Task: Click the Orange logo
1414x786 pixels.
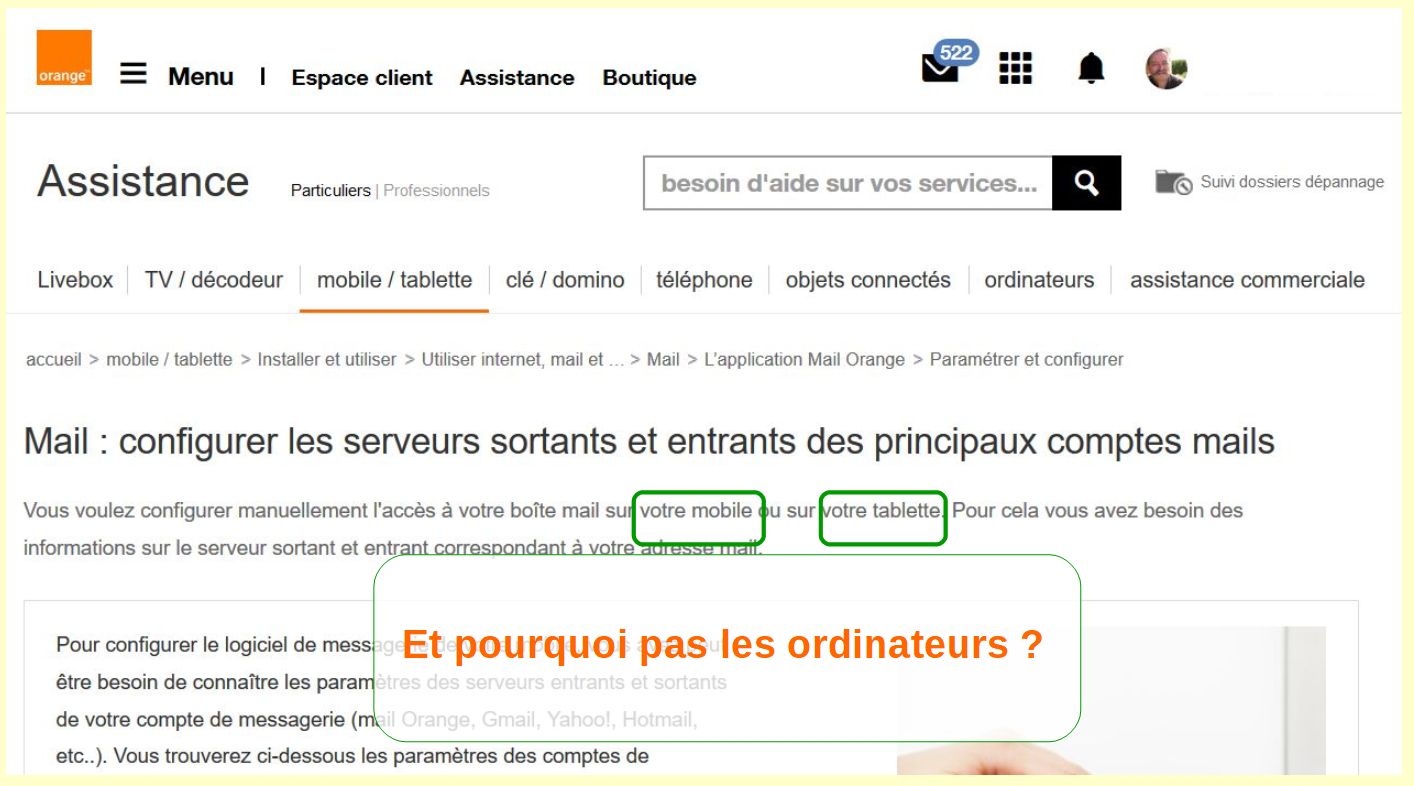Action: [x=64, y=58]
